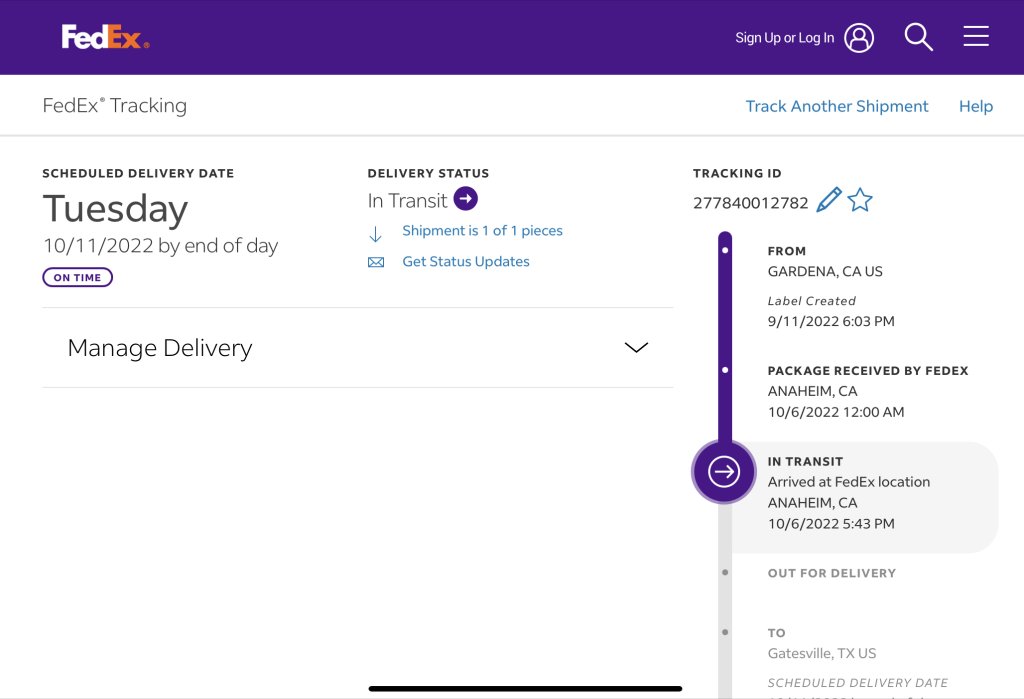Open the hamburger menu
The height and width of the screenshot is (699, 1024).
tap(976, 37)
